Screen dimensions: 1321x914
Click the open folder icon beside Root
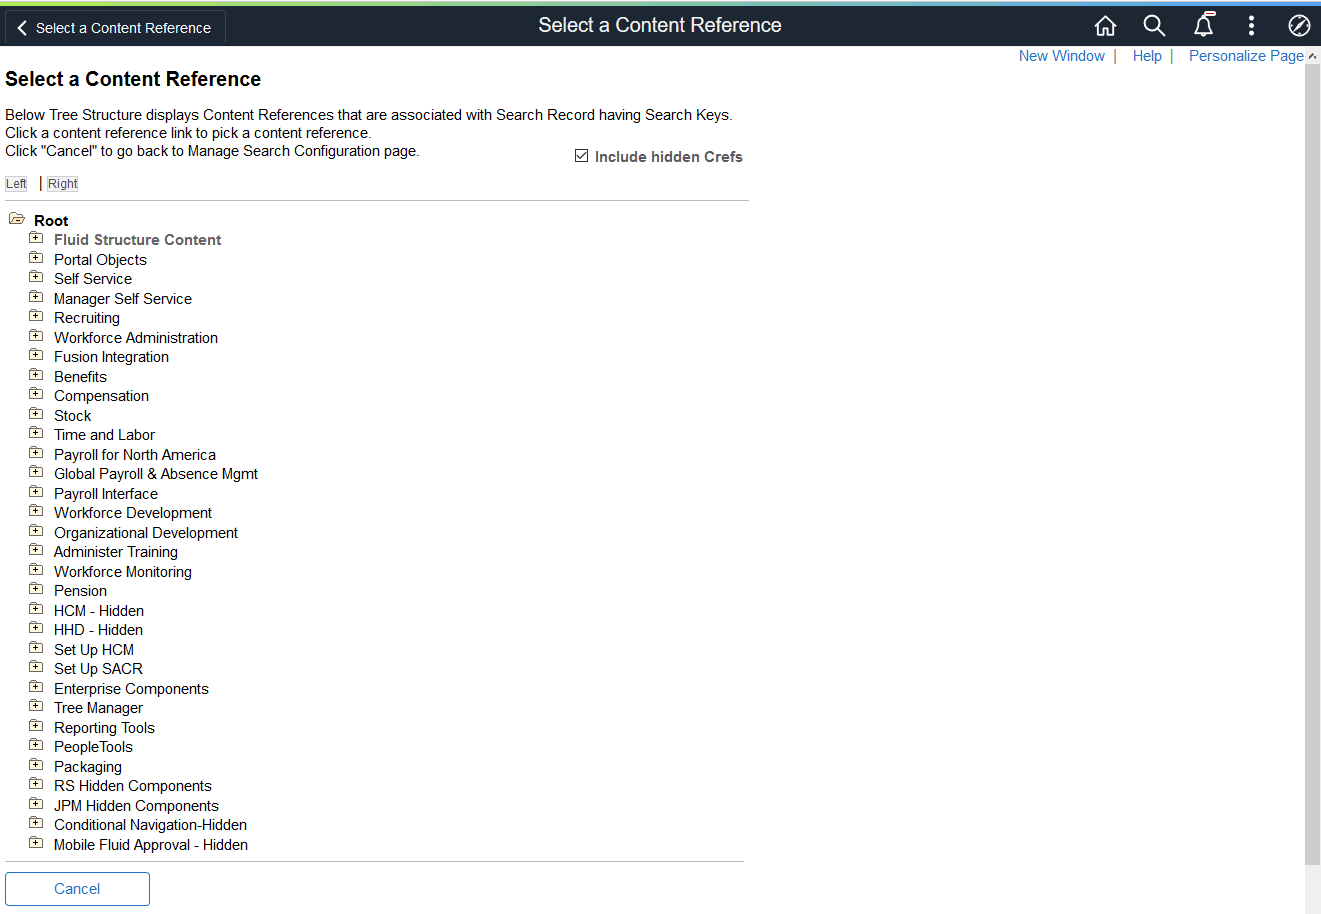point(16,218)
